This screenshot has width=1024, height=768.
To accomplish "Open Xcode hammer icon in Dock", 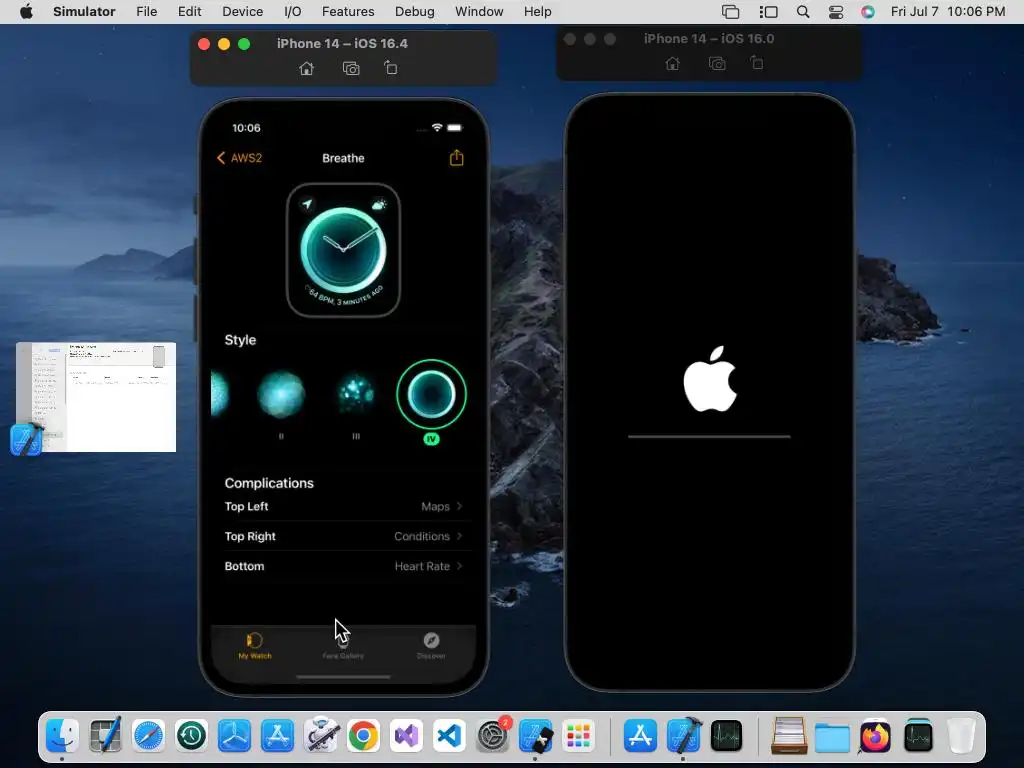I will click(x=684, y=736).
